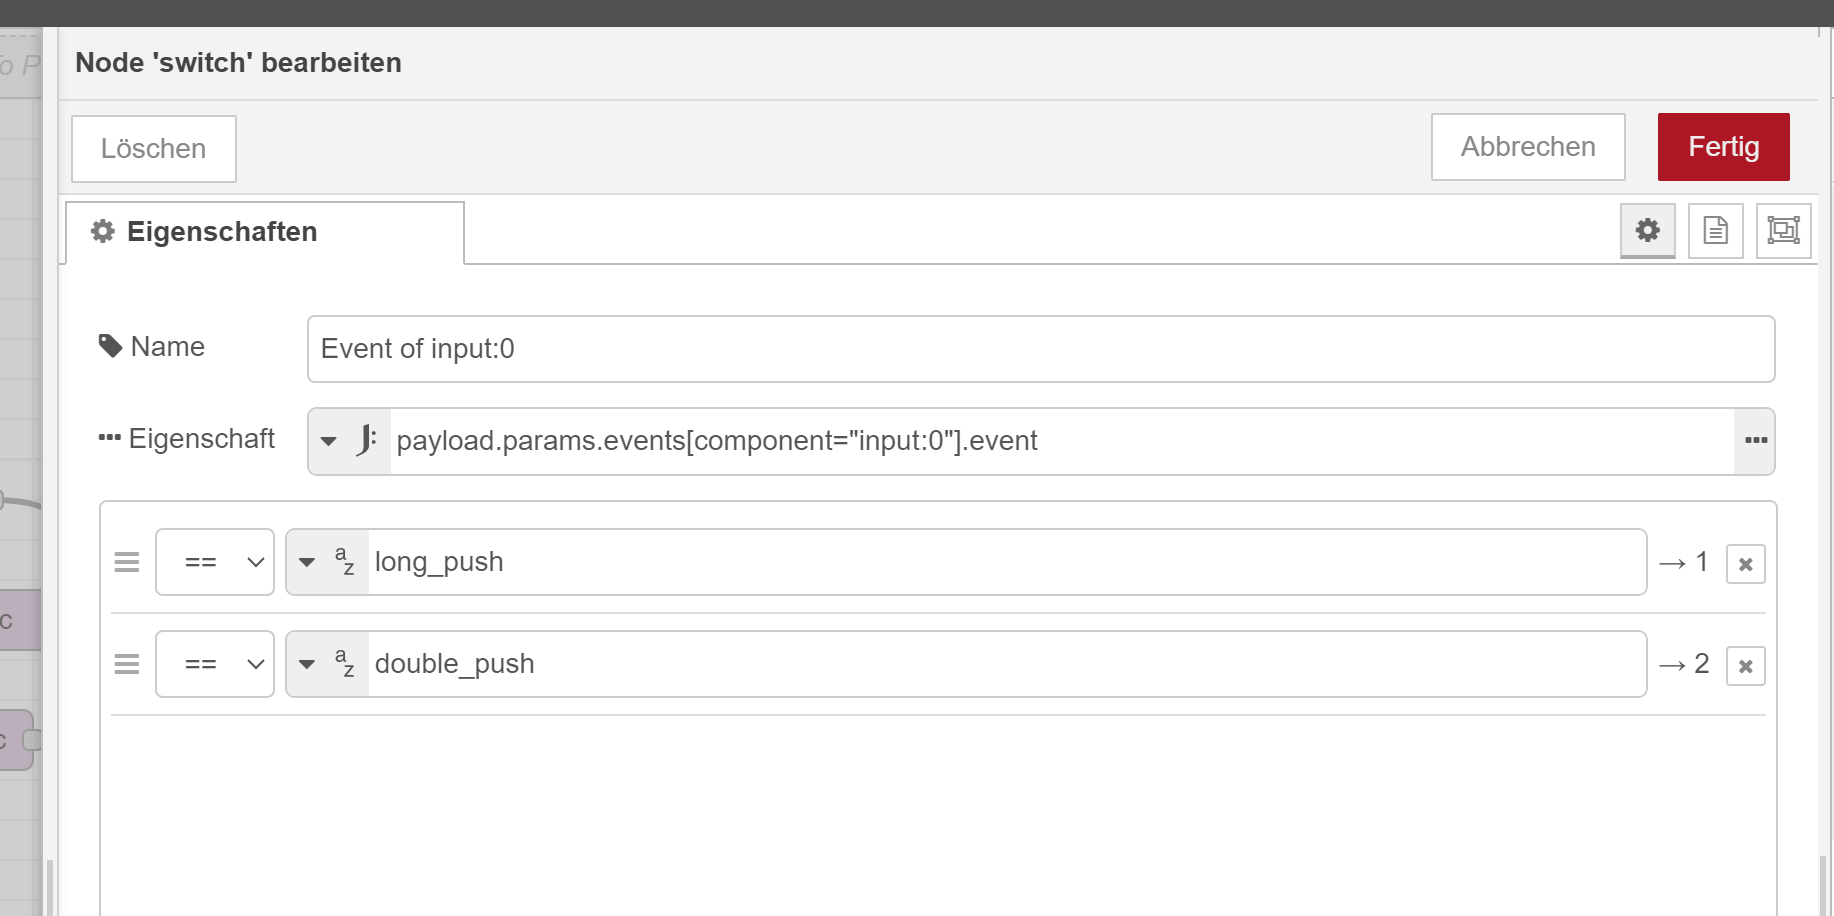
Task: Open the Eigenschaft type selector dropdown
Action: tap(329, 441)
